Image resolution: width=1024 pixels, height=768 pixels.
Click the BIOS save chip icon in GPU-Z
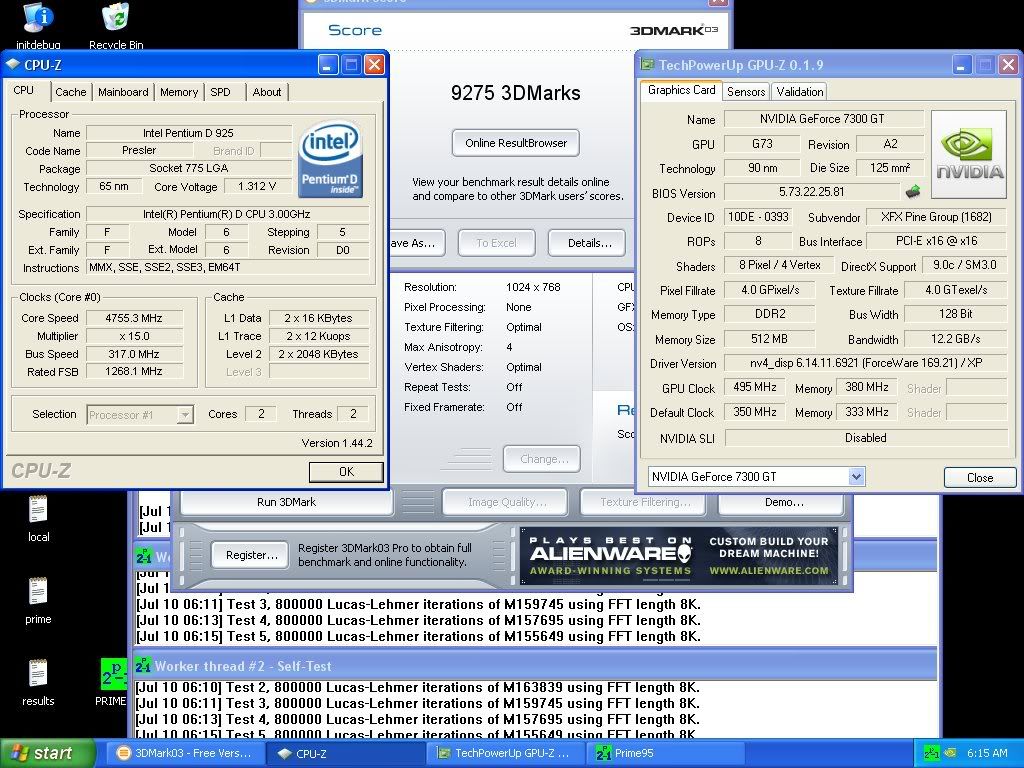[x=913, y=192]
